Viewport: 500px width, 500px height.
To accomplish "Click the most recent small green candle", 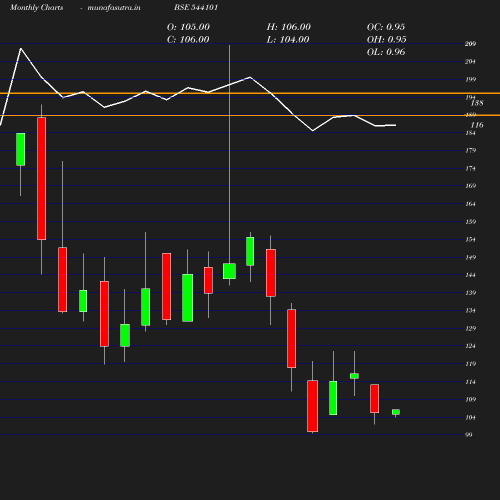I will (396, 412).
